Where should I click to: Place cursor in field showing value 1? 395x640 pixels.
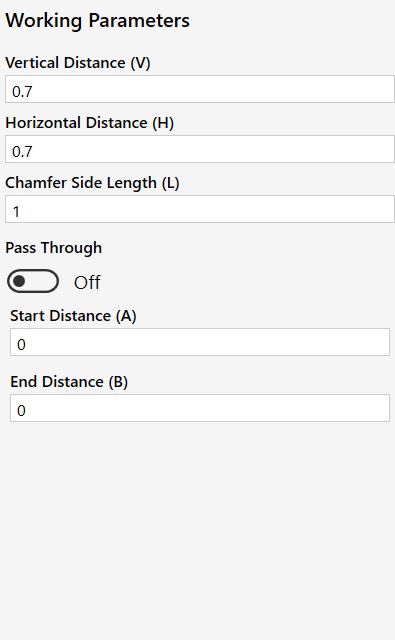coord(200,209)
